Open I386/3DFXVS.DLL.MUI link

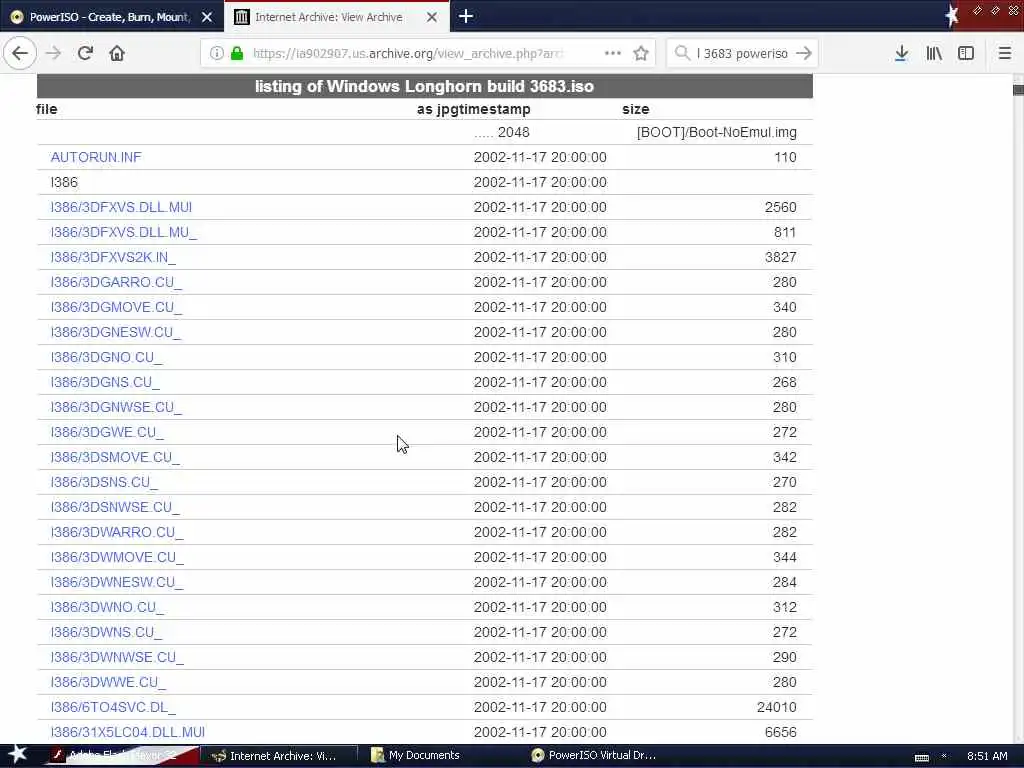[x=121, y=207]
